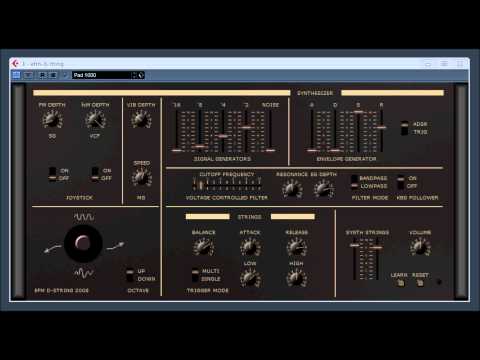Click the small arrow icon left of preset name
This screenshot has height=360, width=480.
[x=66, y=75]
